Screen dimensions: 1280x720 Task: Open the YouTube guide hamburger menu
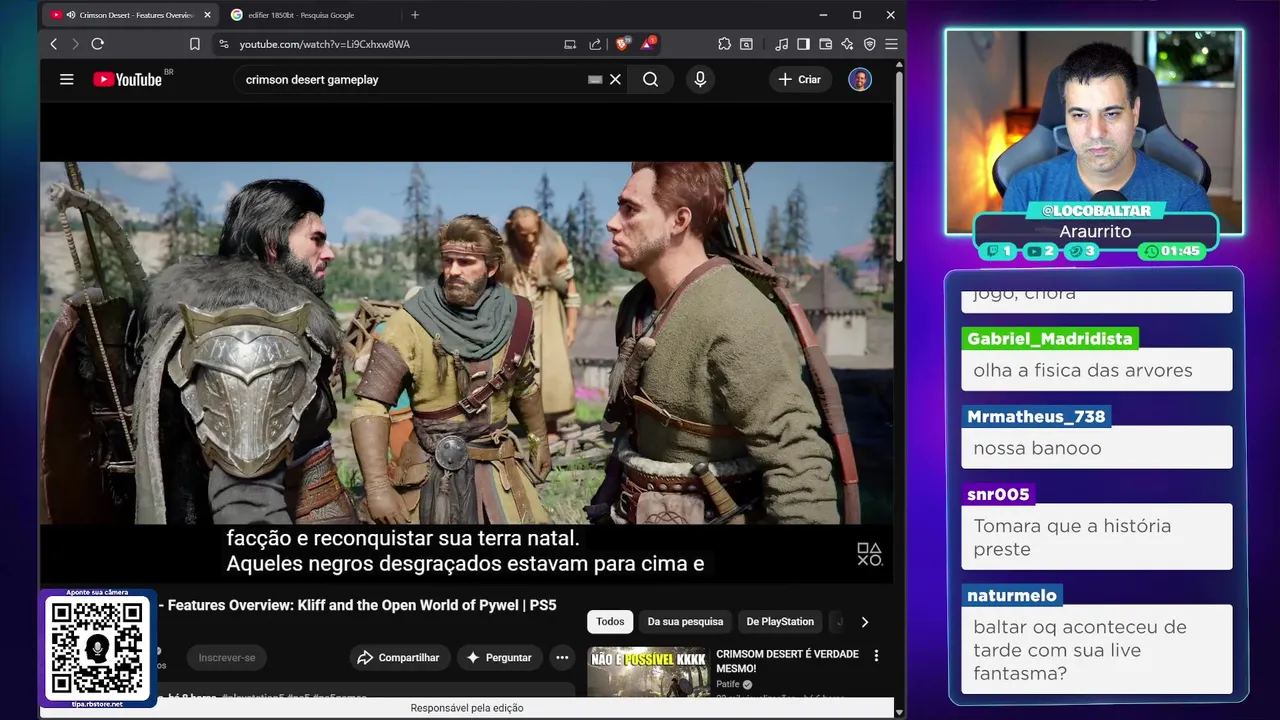(x=67, y=79)
